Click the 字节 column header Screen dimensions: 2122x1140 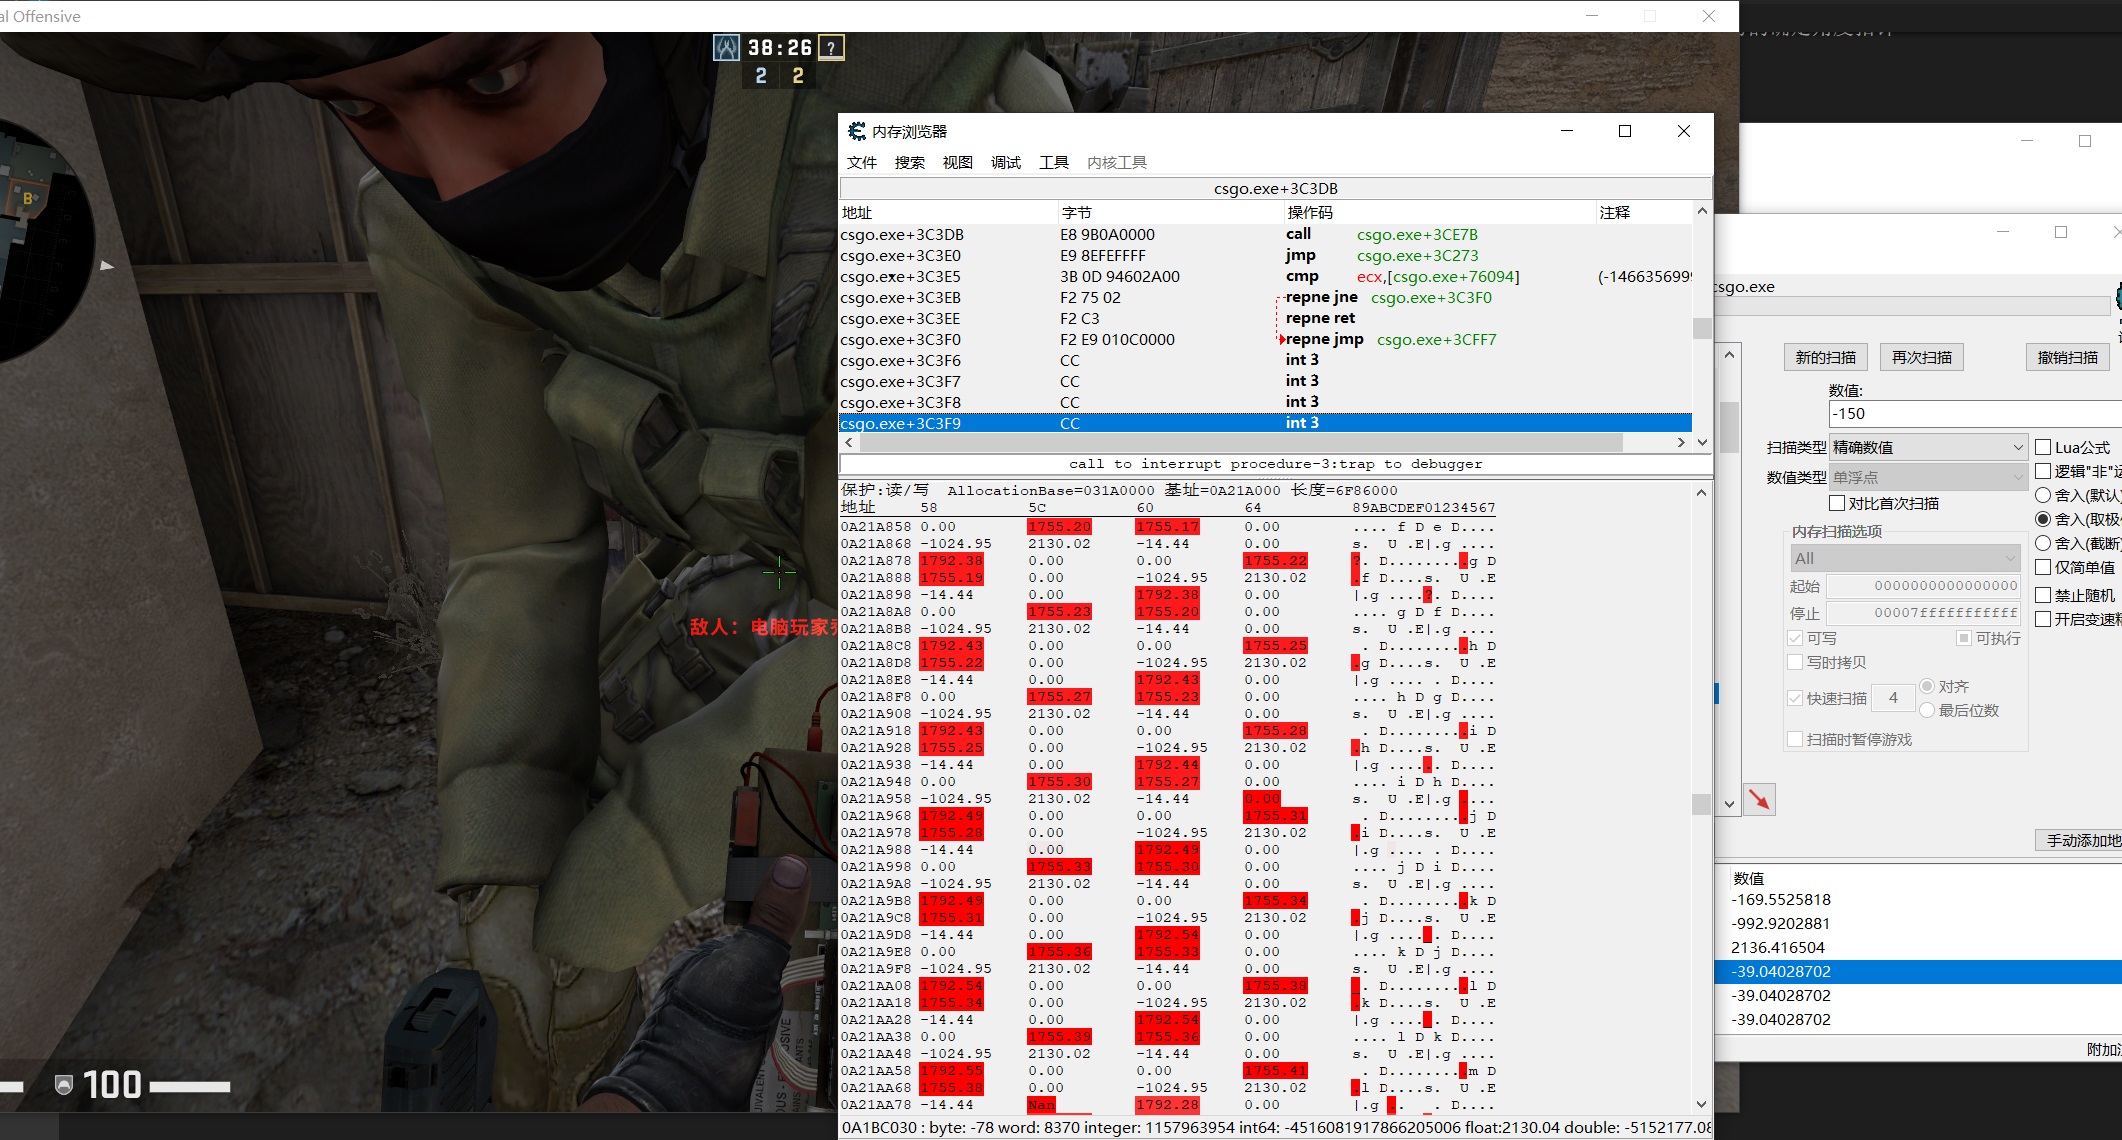[1171, 212]
